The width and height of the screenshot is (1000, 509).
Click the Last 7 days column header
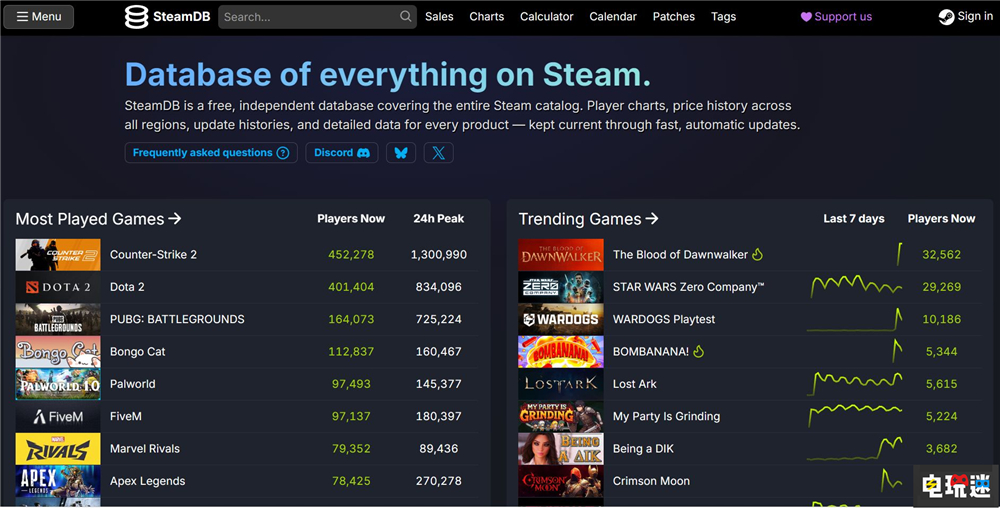(853, 219)
